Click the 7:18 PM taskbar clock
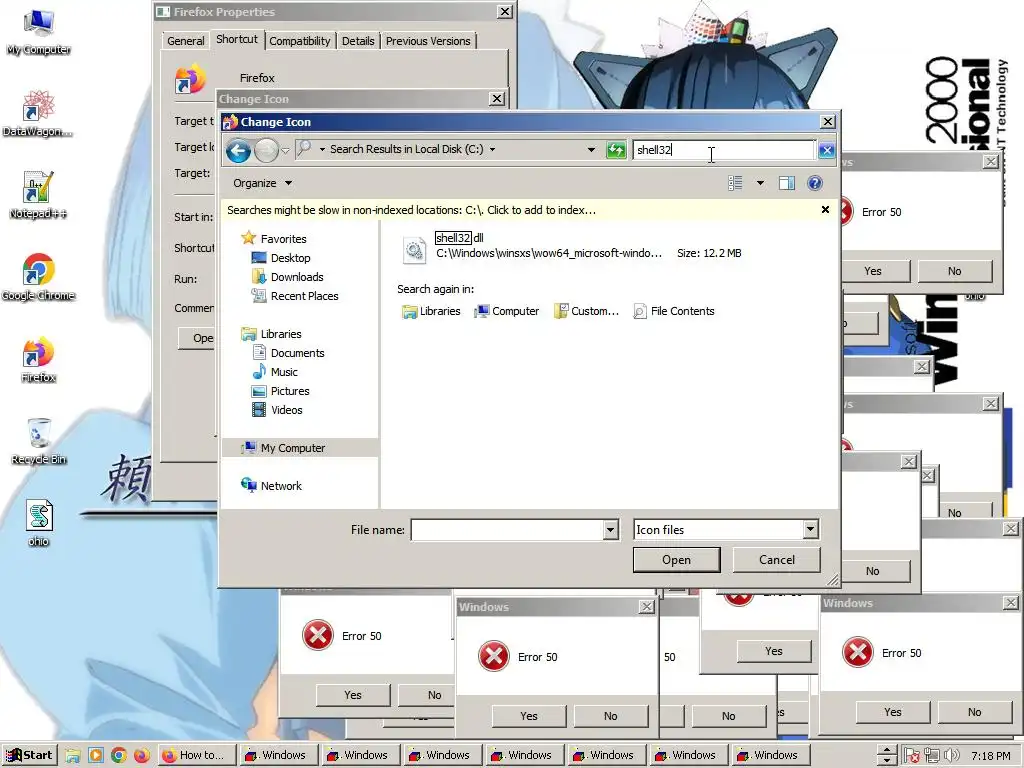The image size is (1024, 768). (x=991, y=756)
